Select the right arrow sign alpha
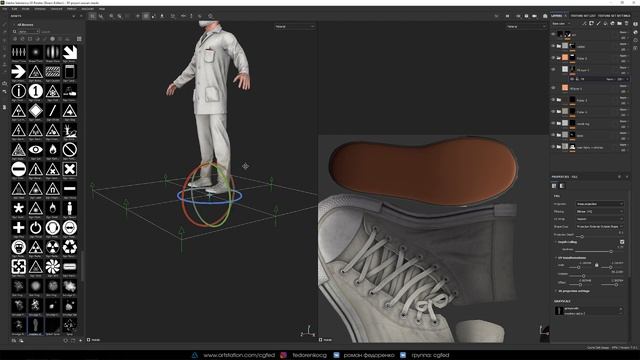 point(18,72)
